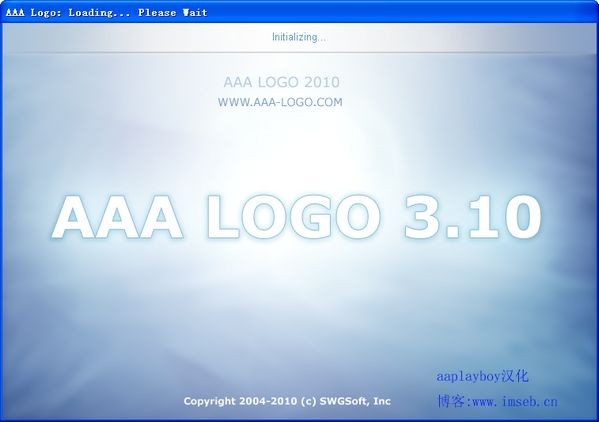The height and width of the screenshot is (422, 599).
Task: Click the gray loading status band
Action: click(300, 37)
